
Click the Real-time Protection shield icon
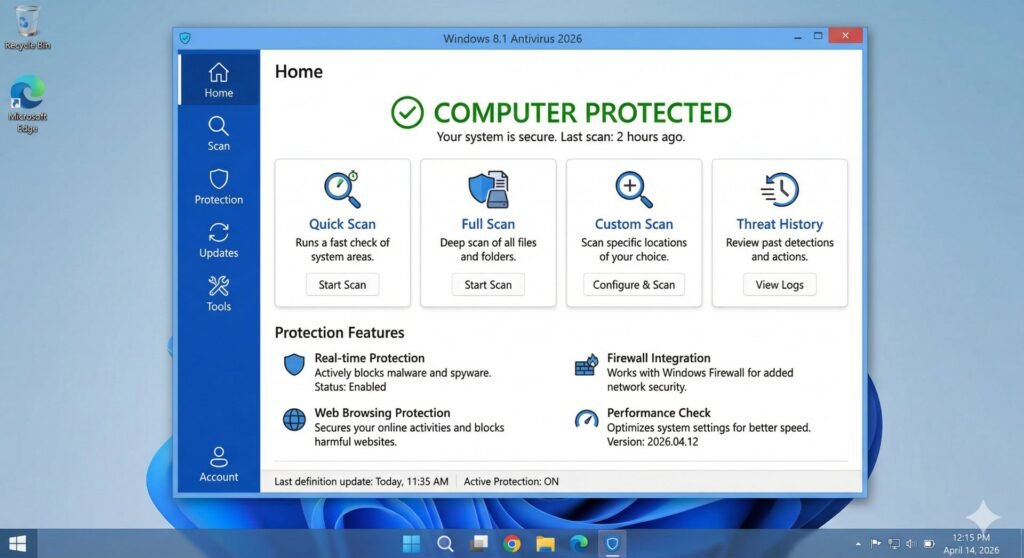294,365
